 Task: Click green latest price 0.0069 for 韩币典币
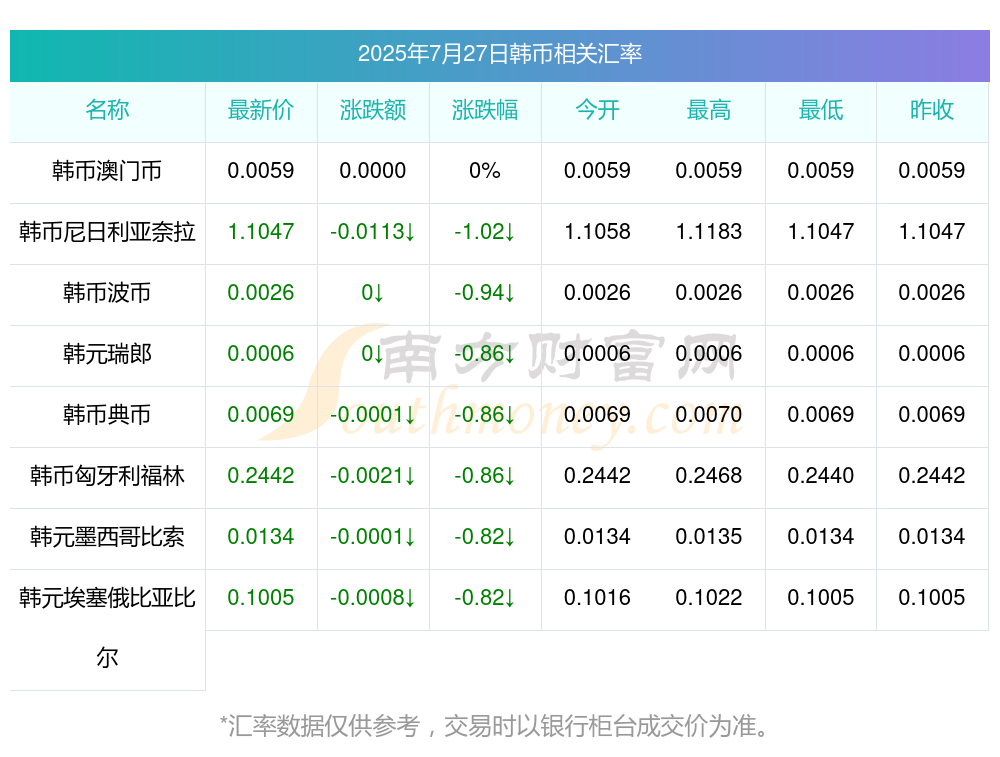[x=261, y=415]
